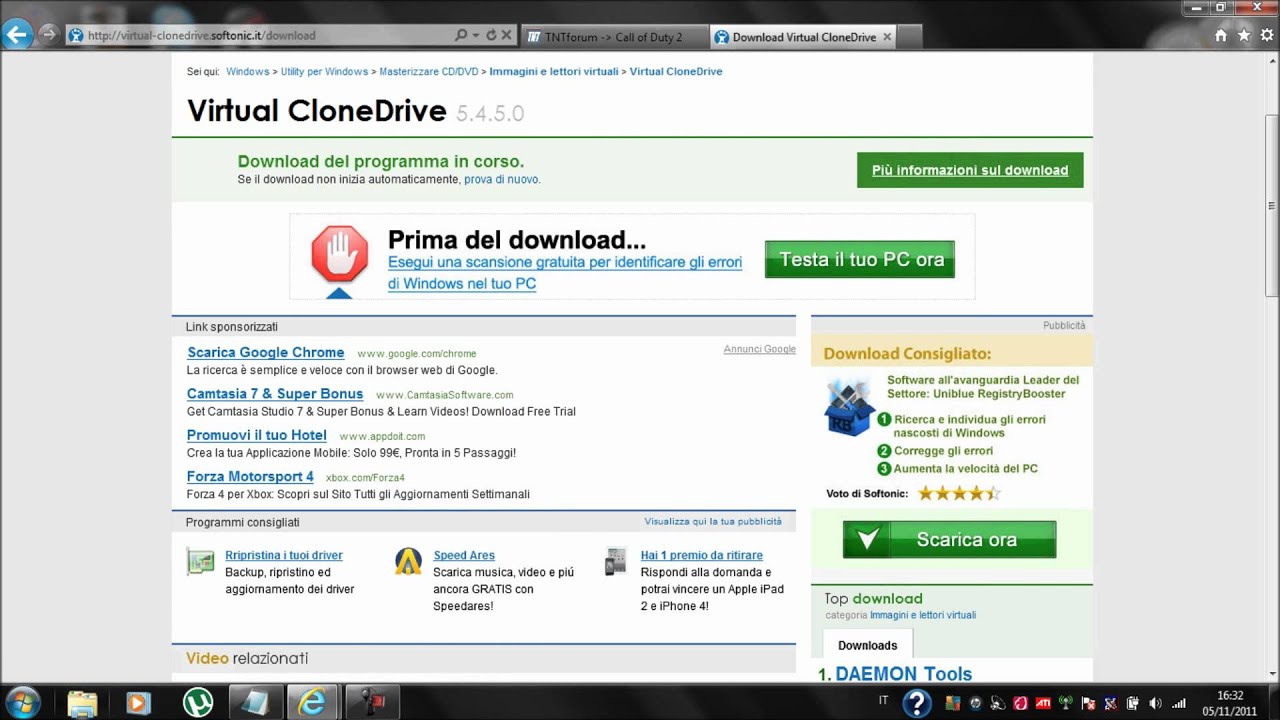Open Masterizzare CD/DVD breadcrumb link

coord(429,72)
